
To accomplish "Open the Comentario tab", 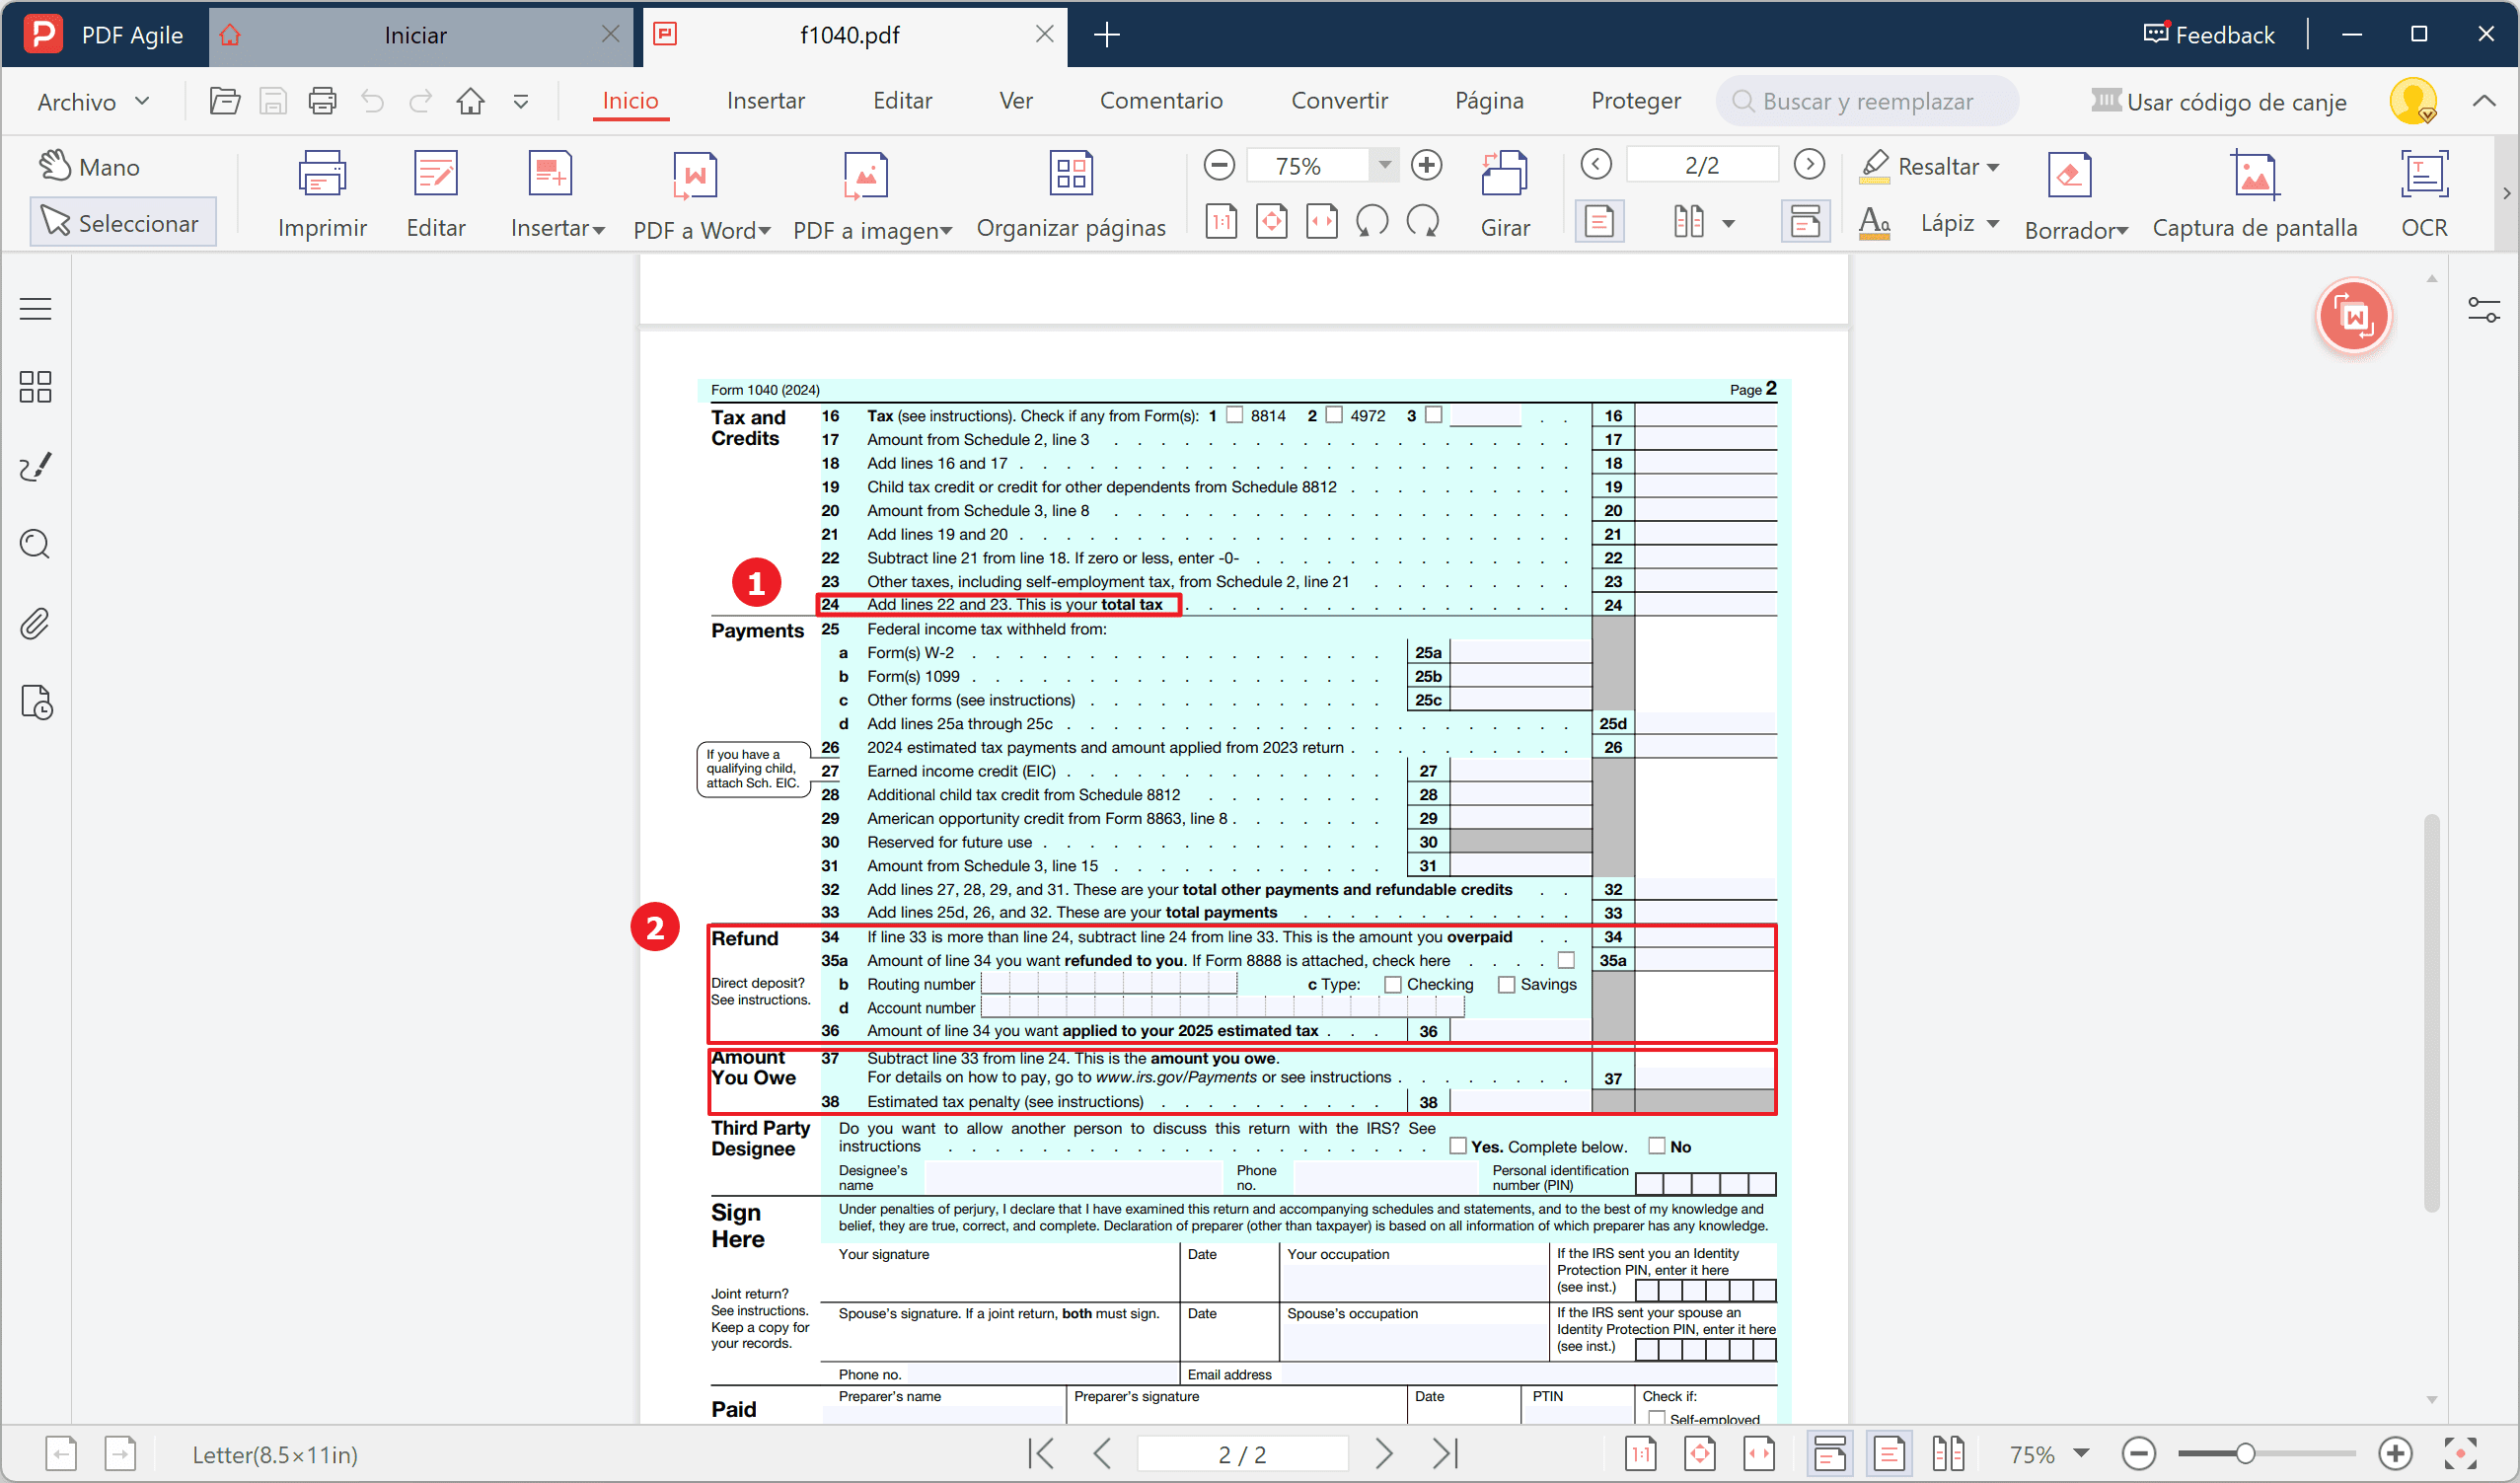I will [1160, 101].
